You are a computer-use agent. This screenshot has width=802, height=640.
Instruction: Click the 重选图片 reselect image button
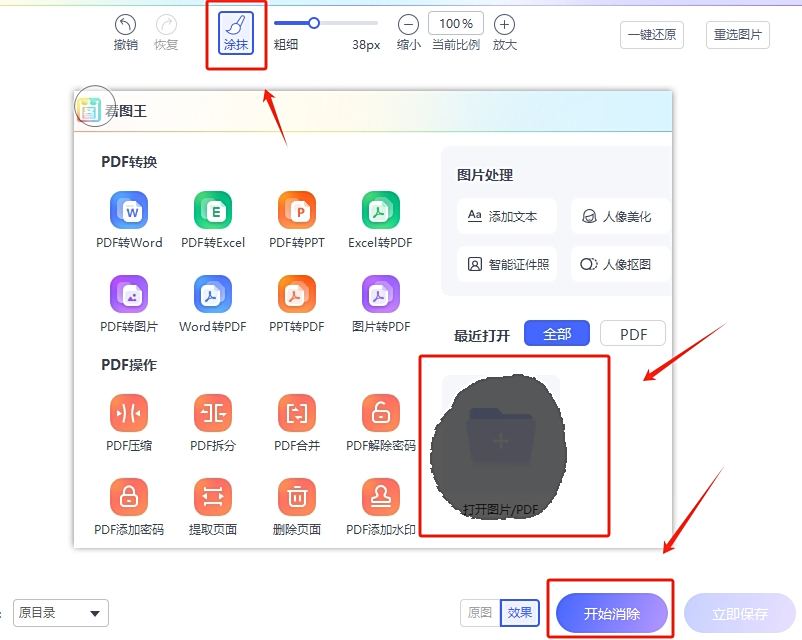(738, 35)
